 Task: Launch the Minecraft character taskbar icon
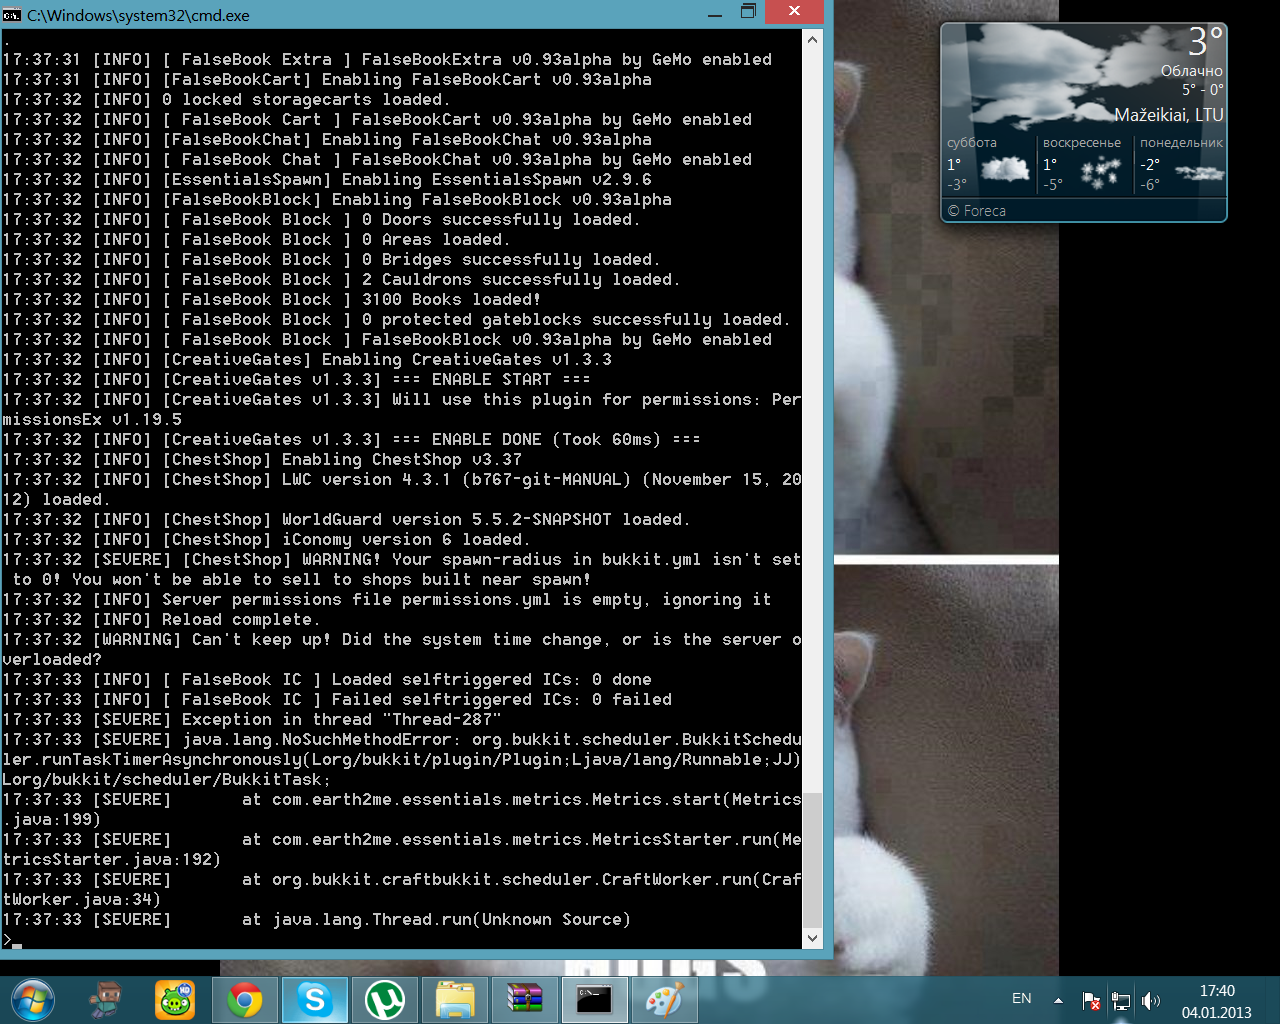[x=104, y=999]
